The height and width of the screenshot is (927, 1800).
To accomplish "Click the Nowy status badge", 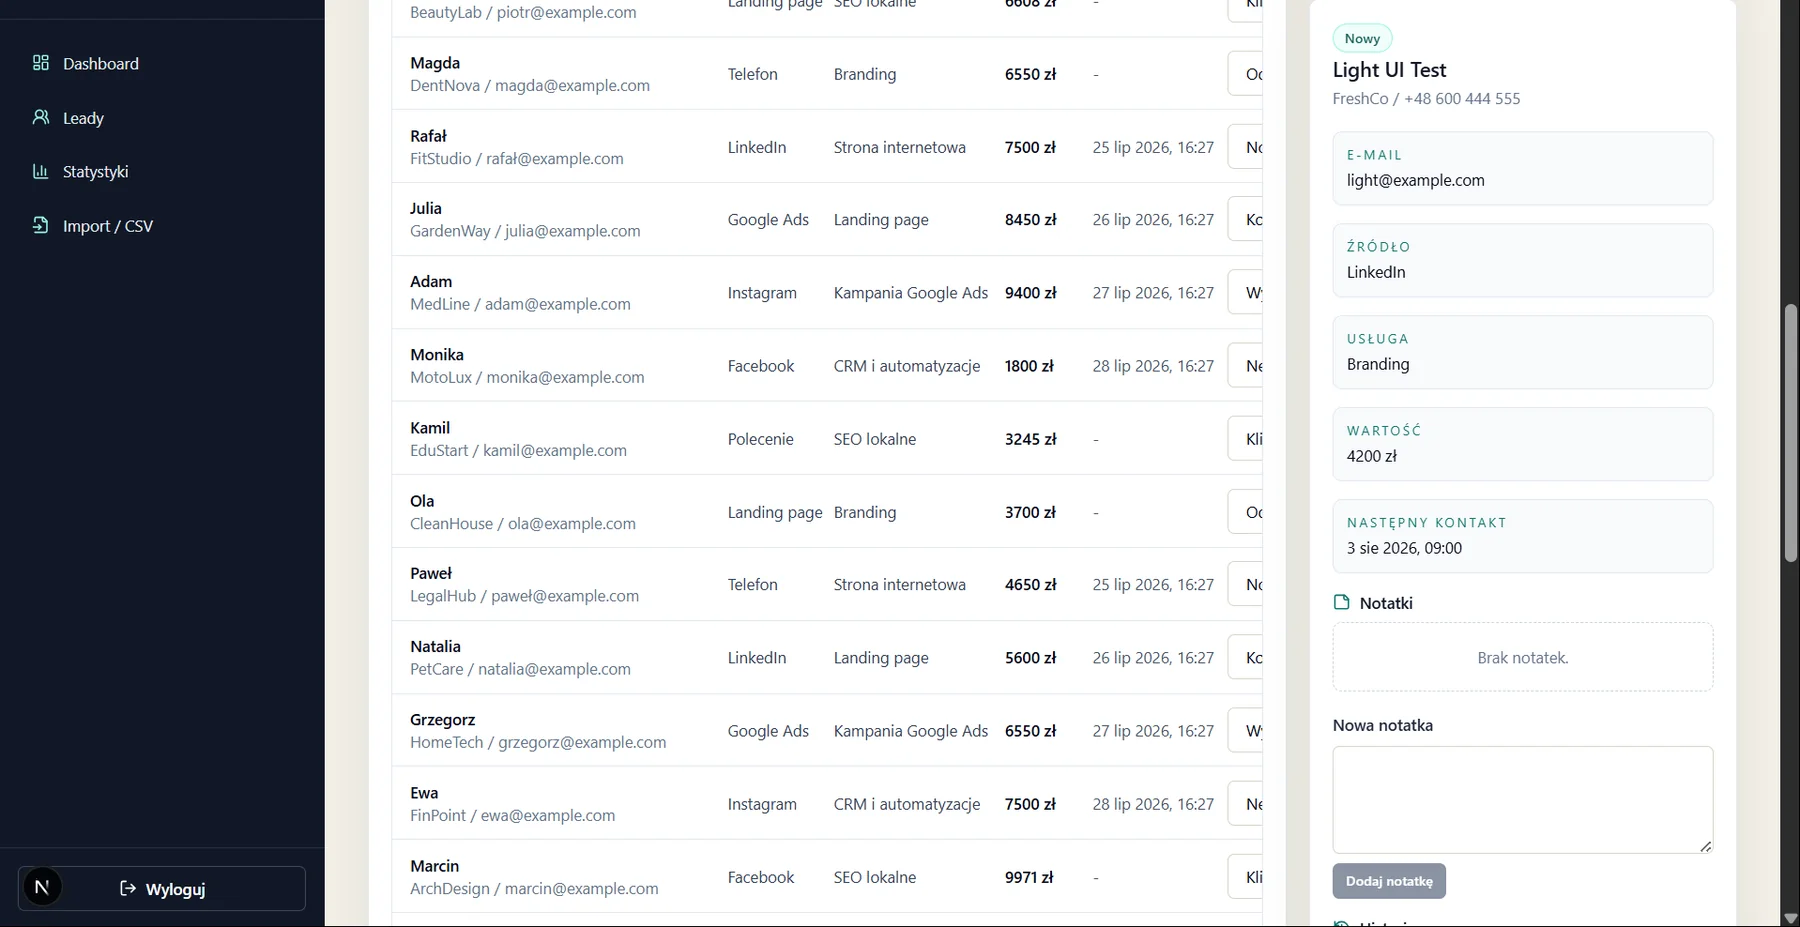I will [x=1362, y=38].
